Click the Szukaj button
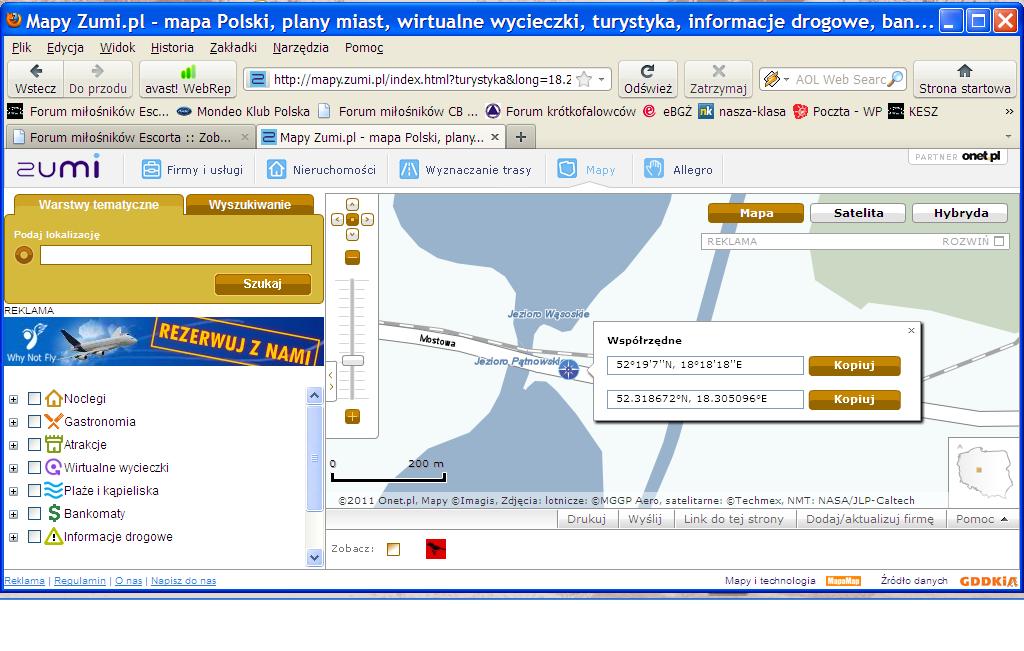The width and height of the screenshot is (1024, 651). click(263, 284)
